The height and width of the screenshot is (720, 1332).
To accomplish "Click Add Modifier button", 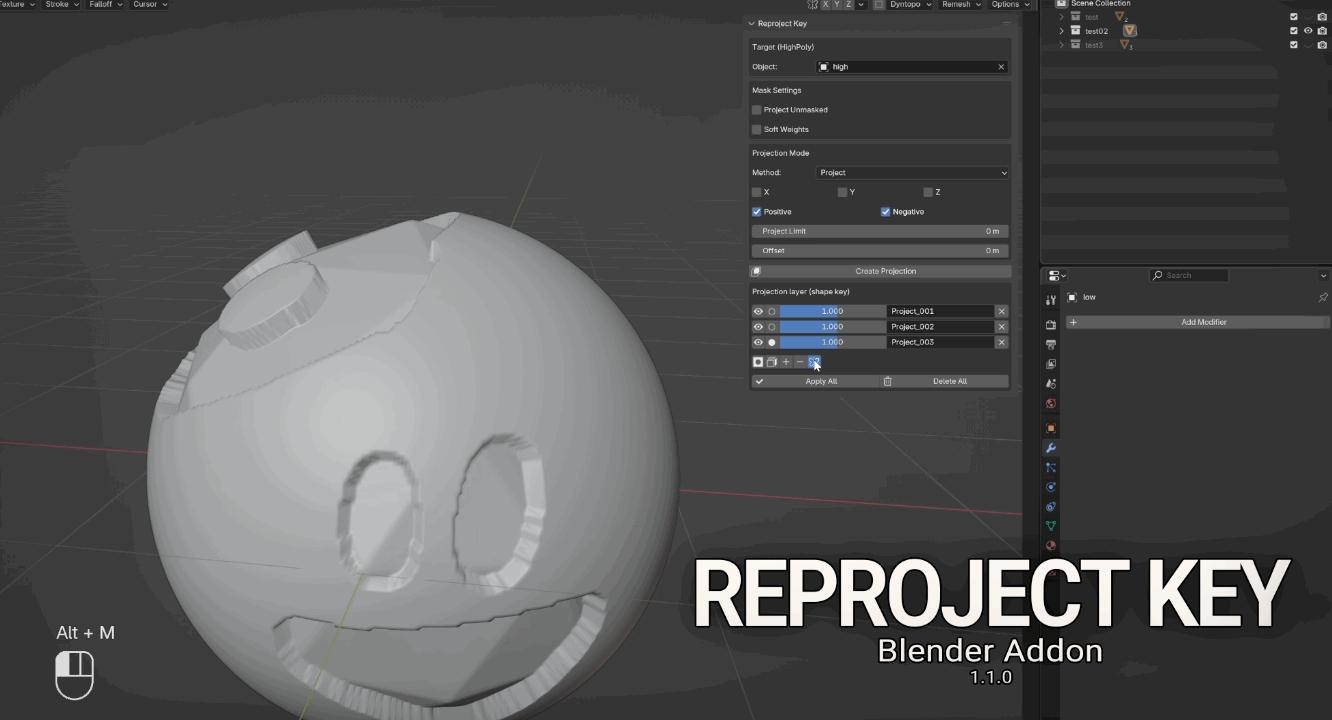I will click(1197, 322).
